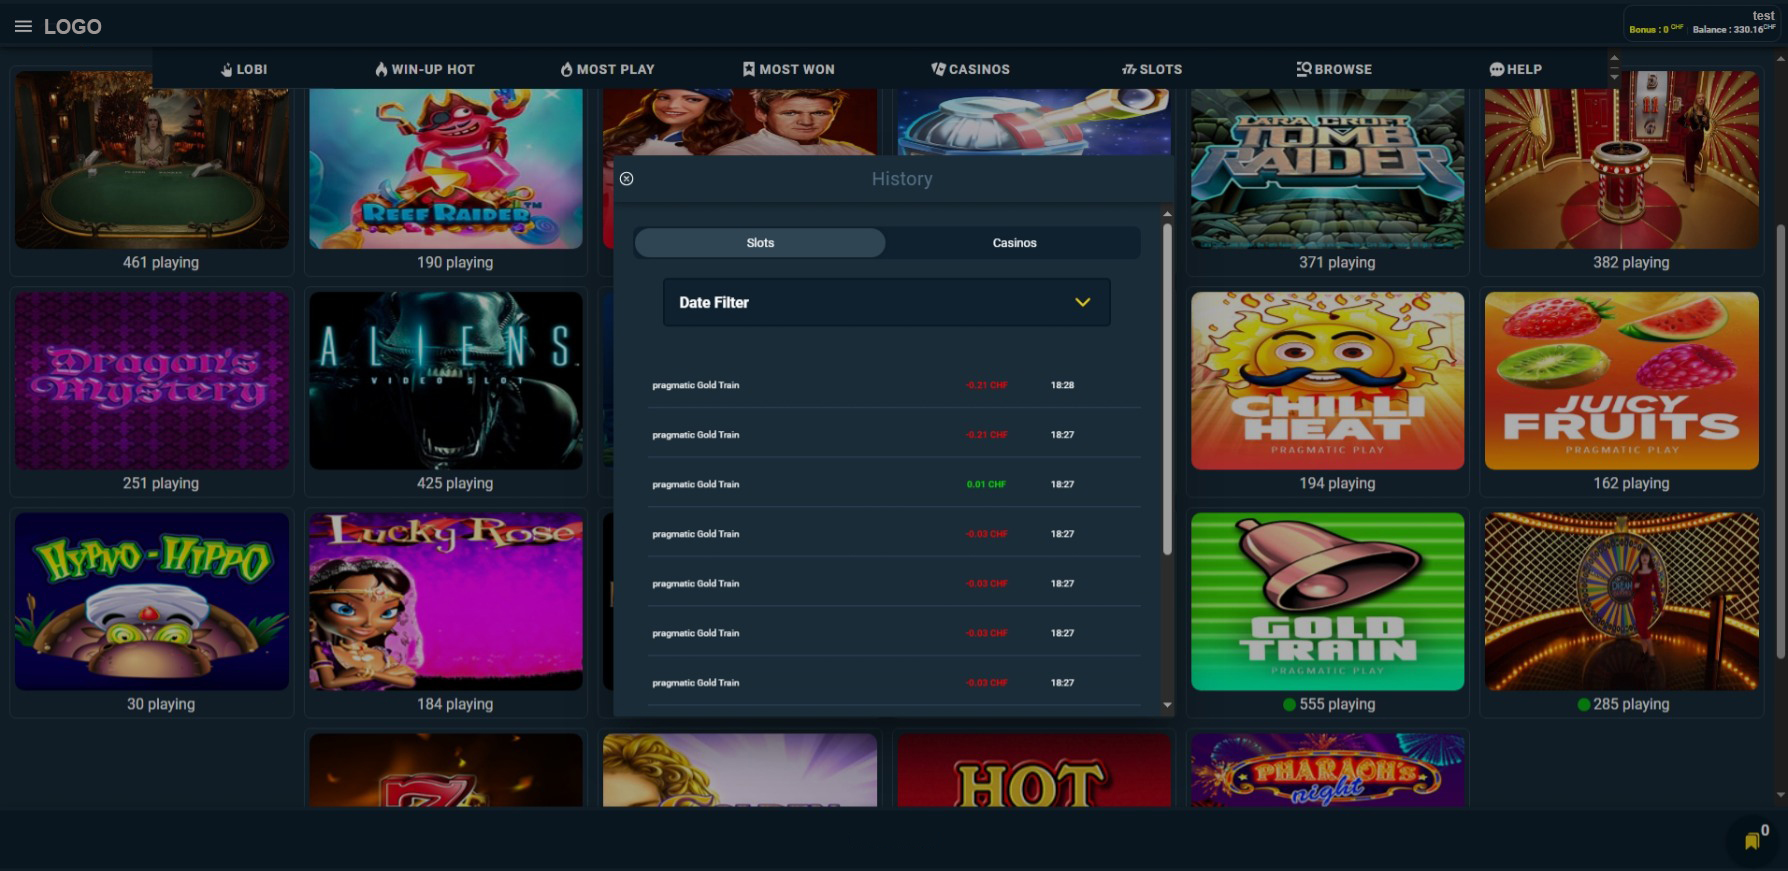Click the test username in the header

click(1764, 16)
